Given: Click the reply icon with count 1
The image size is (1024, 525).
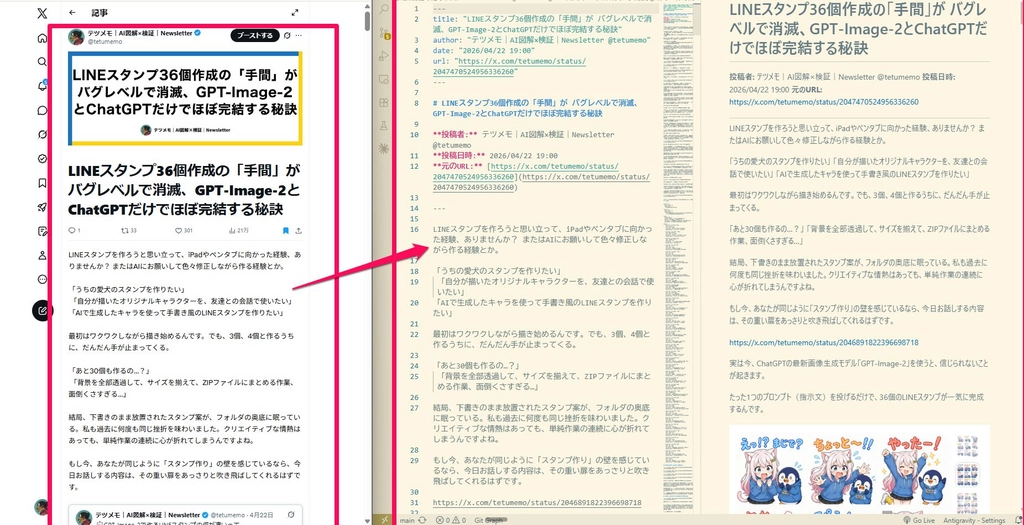Looking at the screenshot, I should pos(74,231).
